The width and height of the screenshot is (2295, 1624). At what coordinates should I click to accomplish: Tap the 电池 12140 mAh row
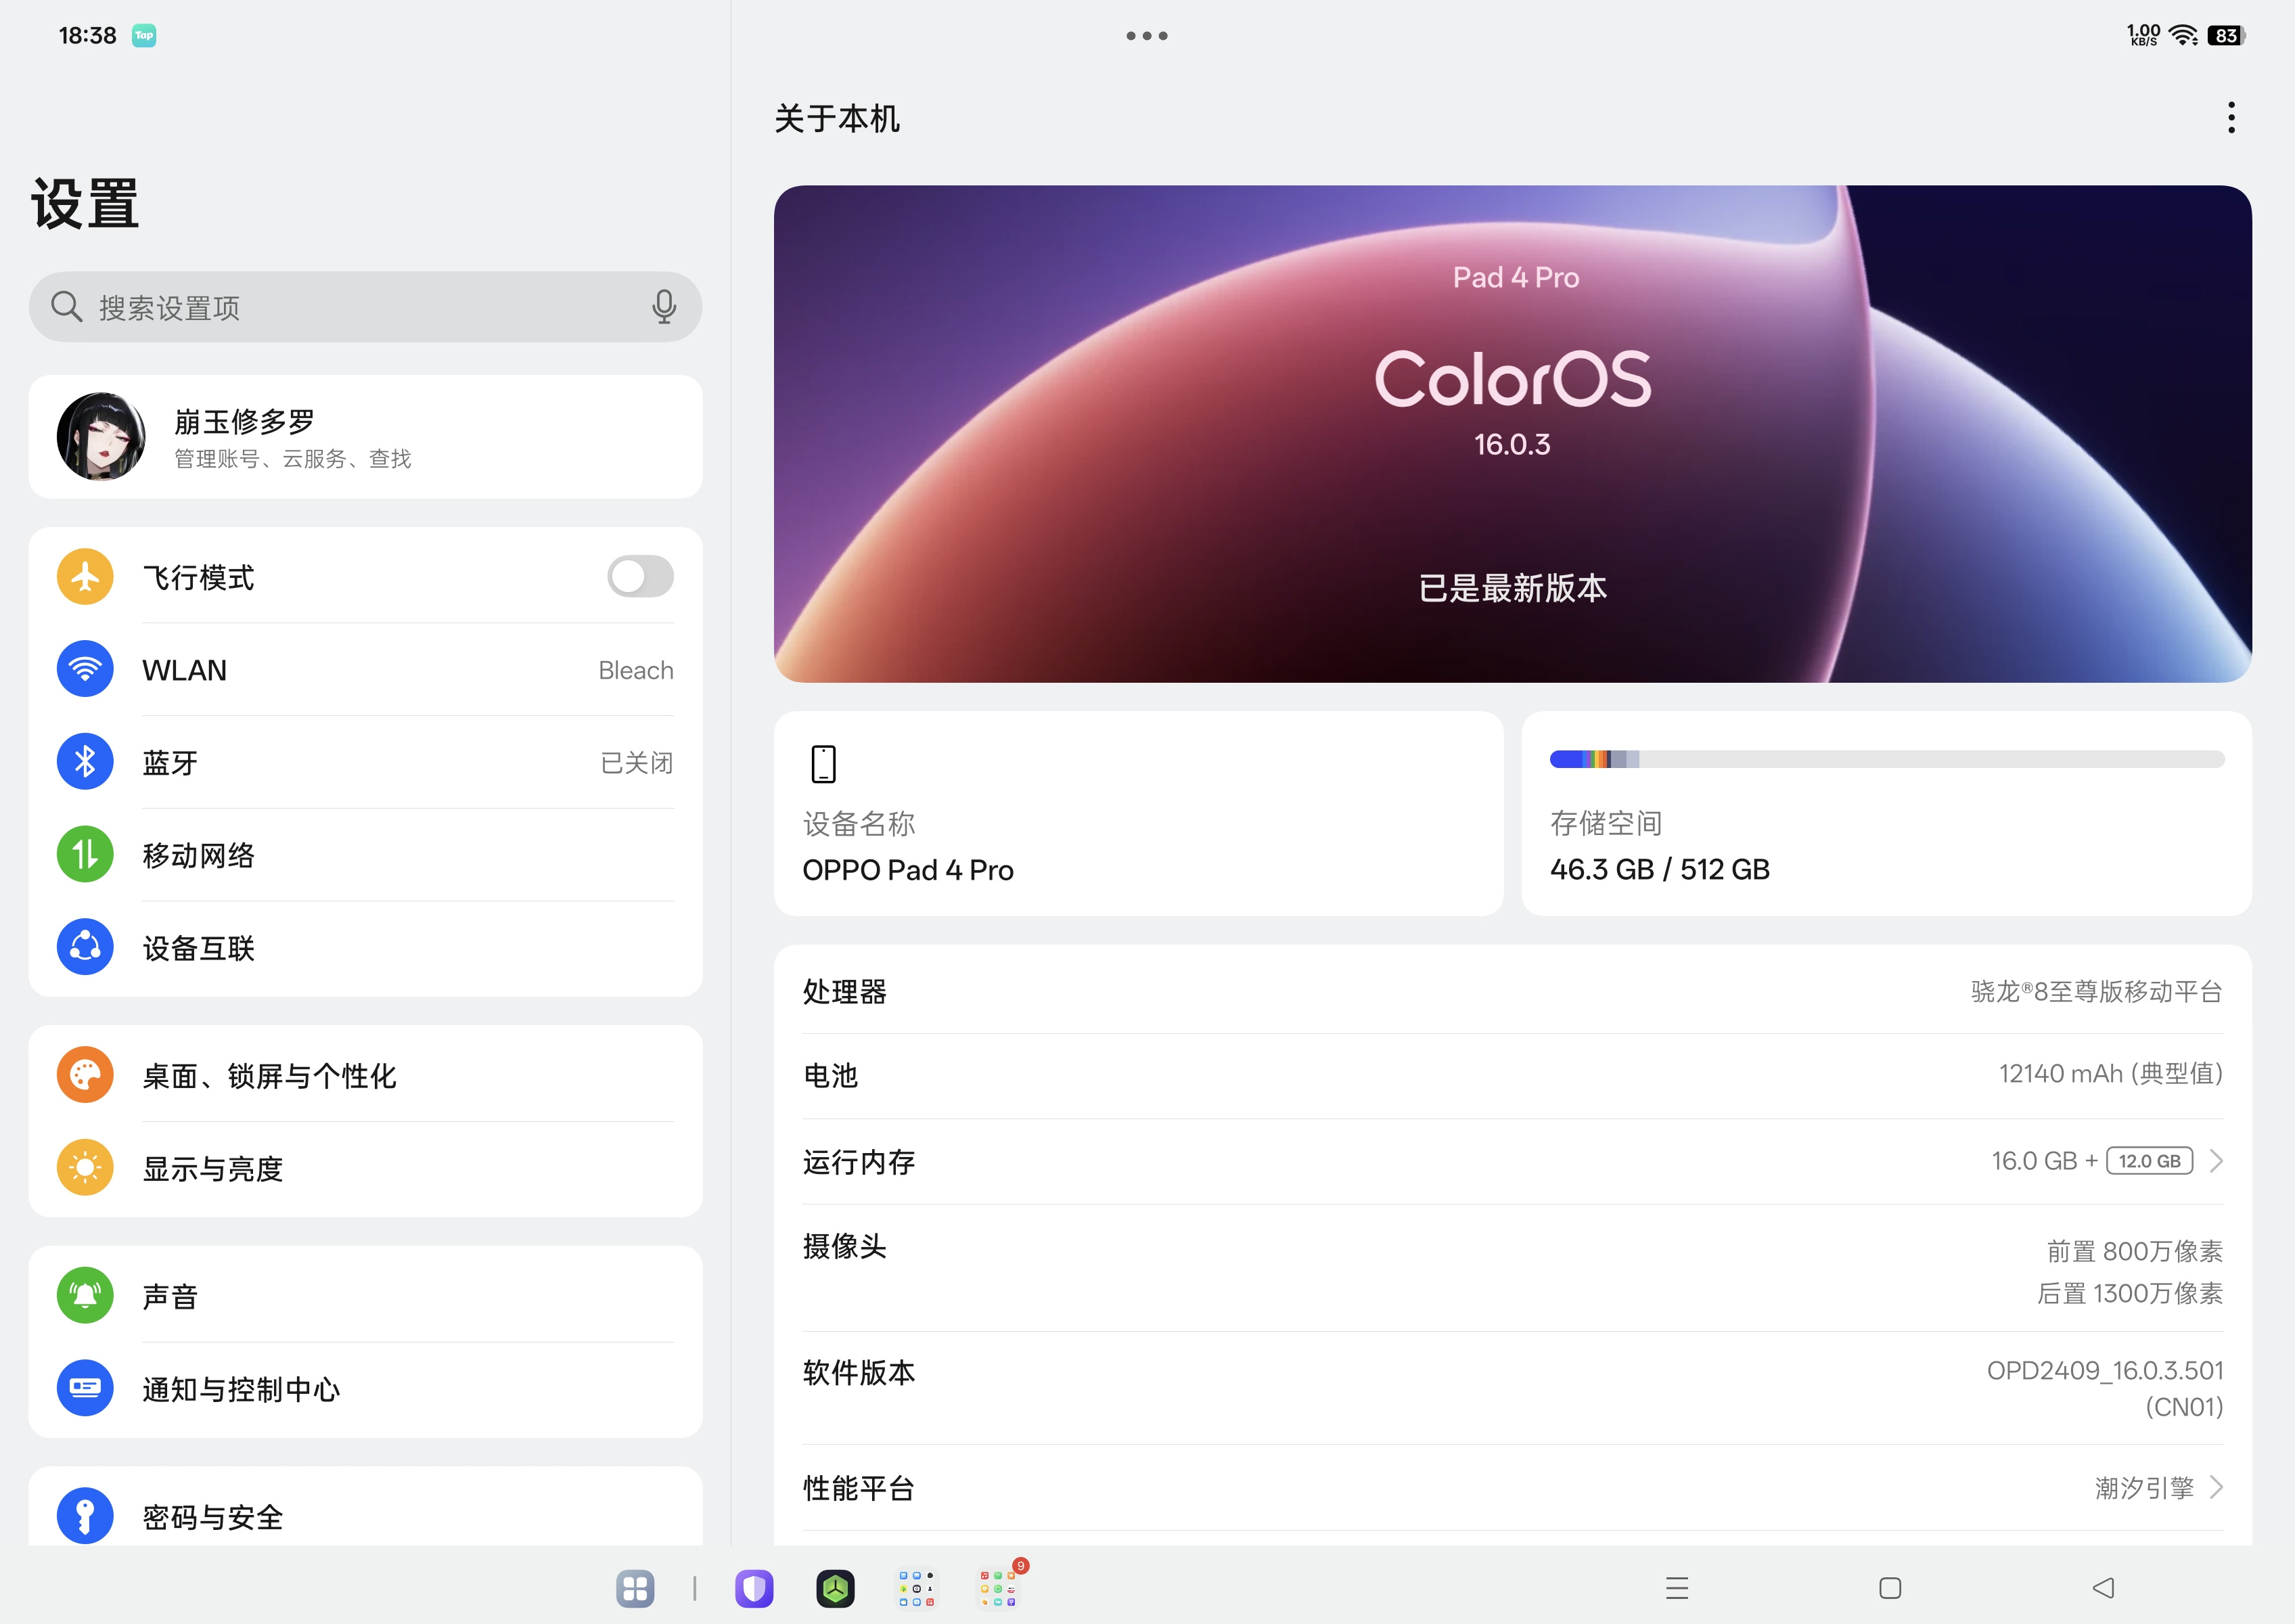tap(1512, 1075)
